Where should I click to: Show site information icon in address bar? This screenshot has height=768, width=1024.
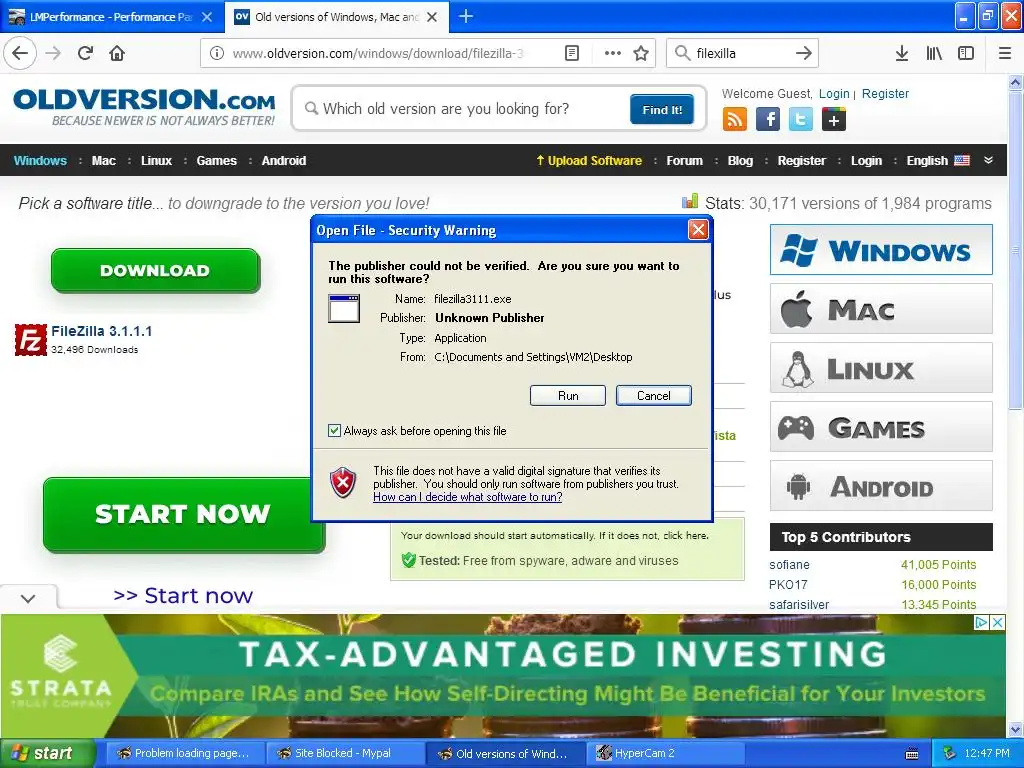click(217, 53)
